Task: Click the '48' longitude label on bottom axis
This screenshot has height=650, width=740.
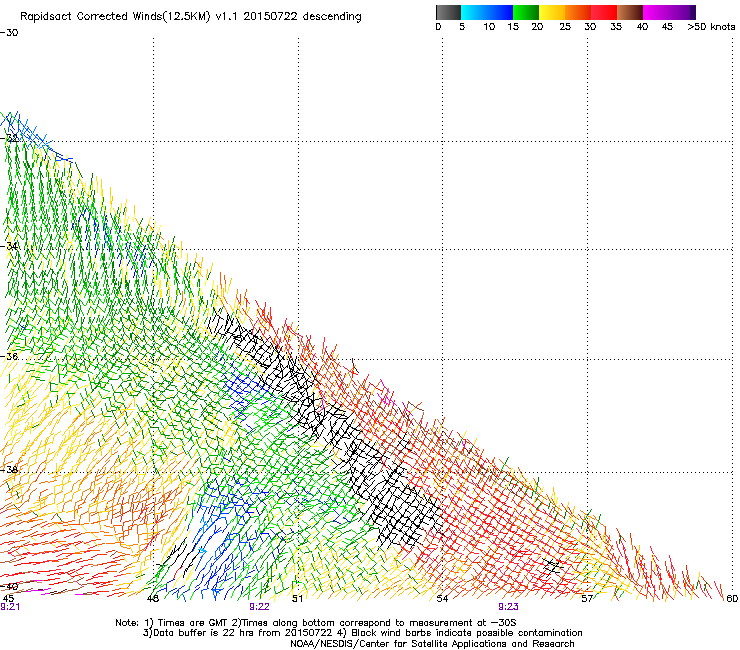Action: [x=153, y=599]
